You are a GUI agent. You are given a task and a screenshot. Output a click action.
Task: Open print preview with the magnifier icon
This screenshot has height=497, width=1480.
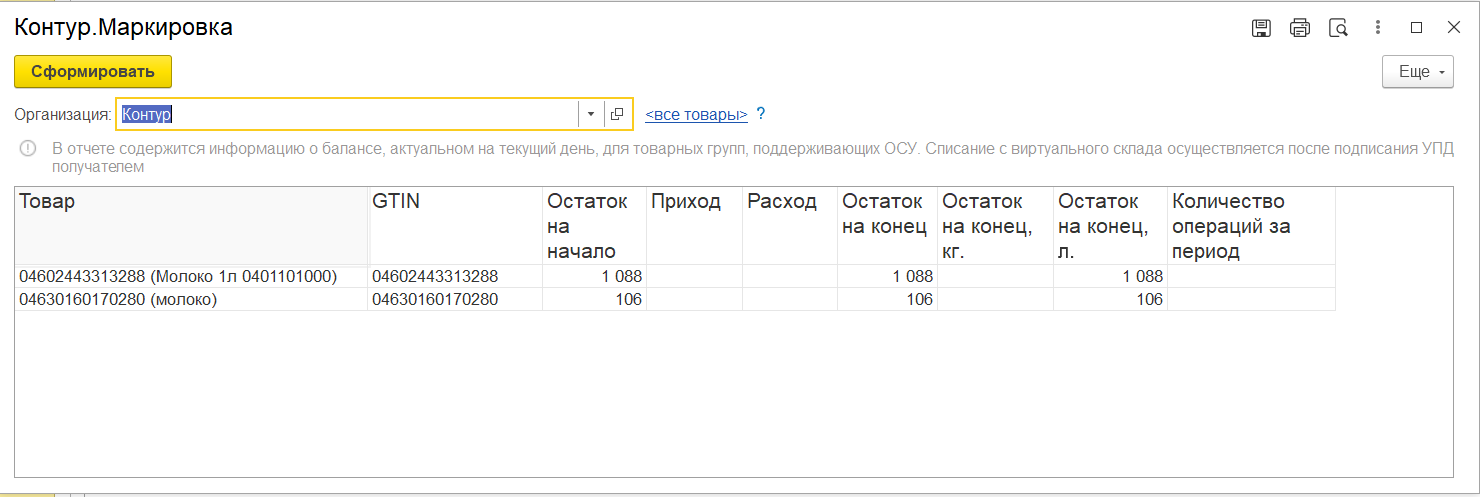(1339, 28)
